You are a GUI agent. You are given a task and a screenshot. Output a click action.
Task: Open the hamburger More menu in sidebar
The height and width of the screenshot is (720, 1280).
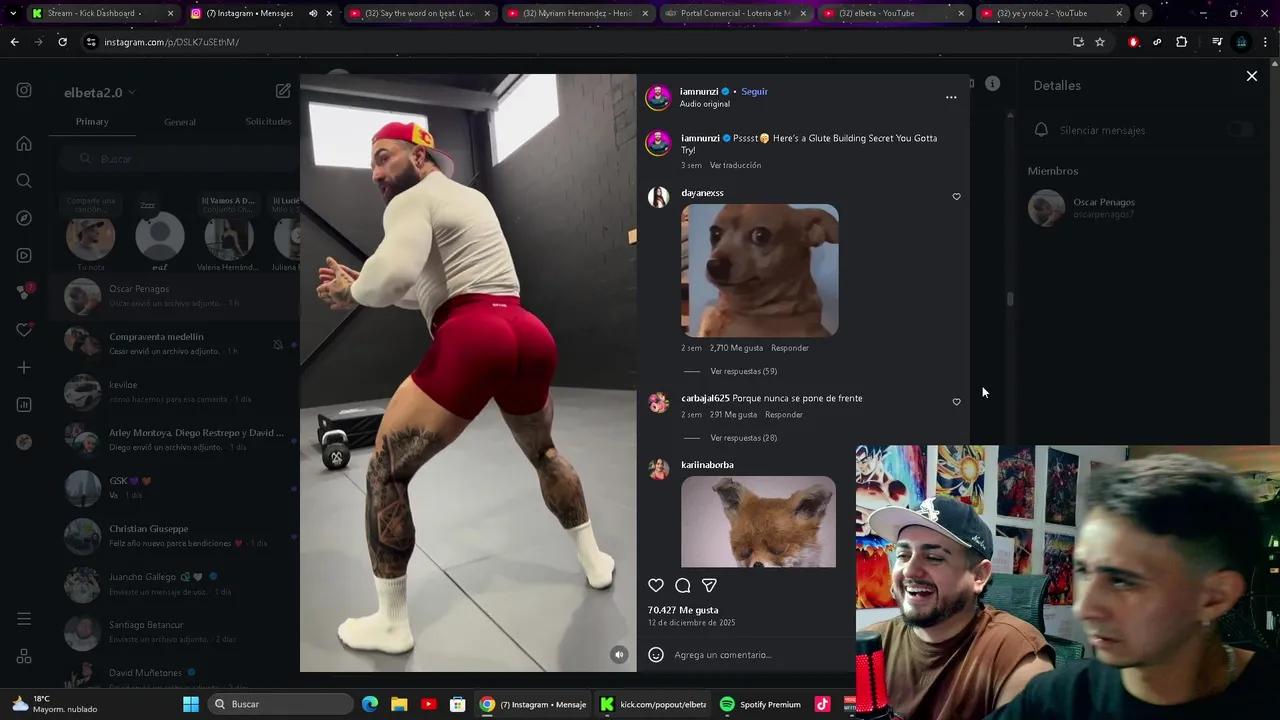[x=24, y=619]
